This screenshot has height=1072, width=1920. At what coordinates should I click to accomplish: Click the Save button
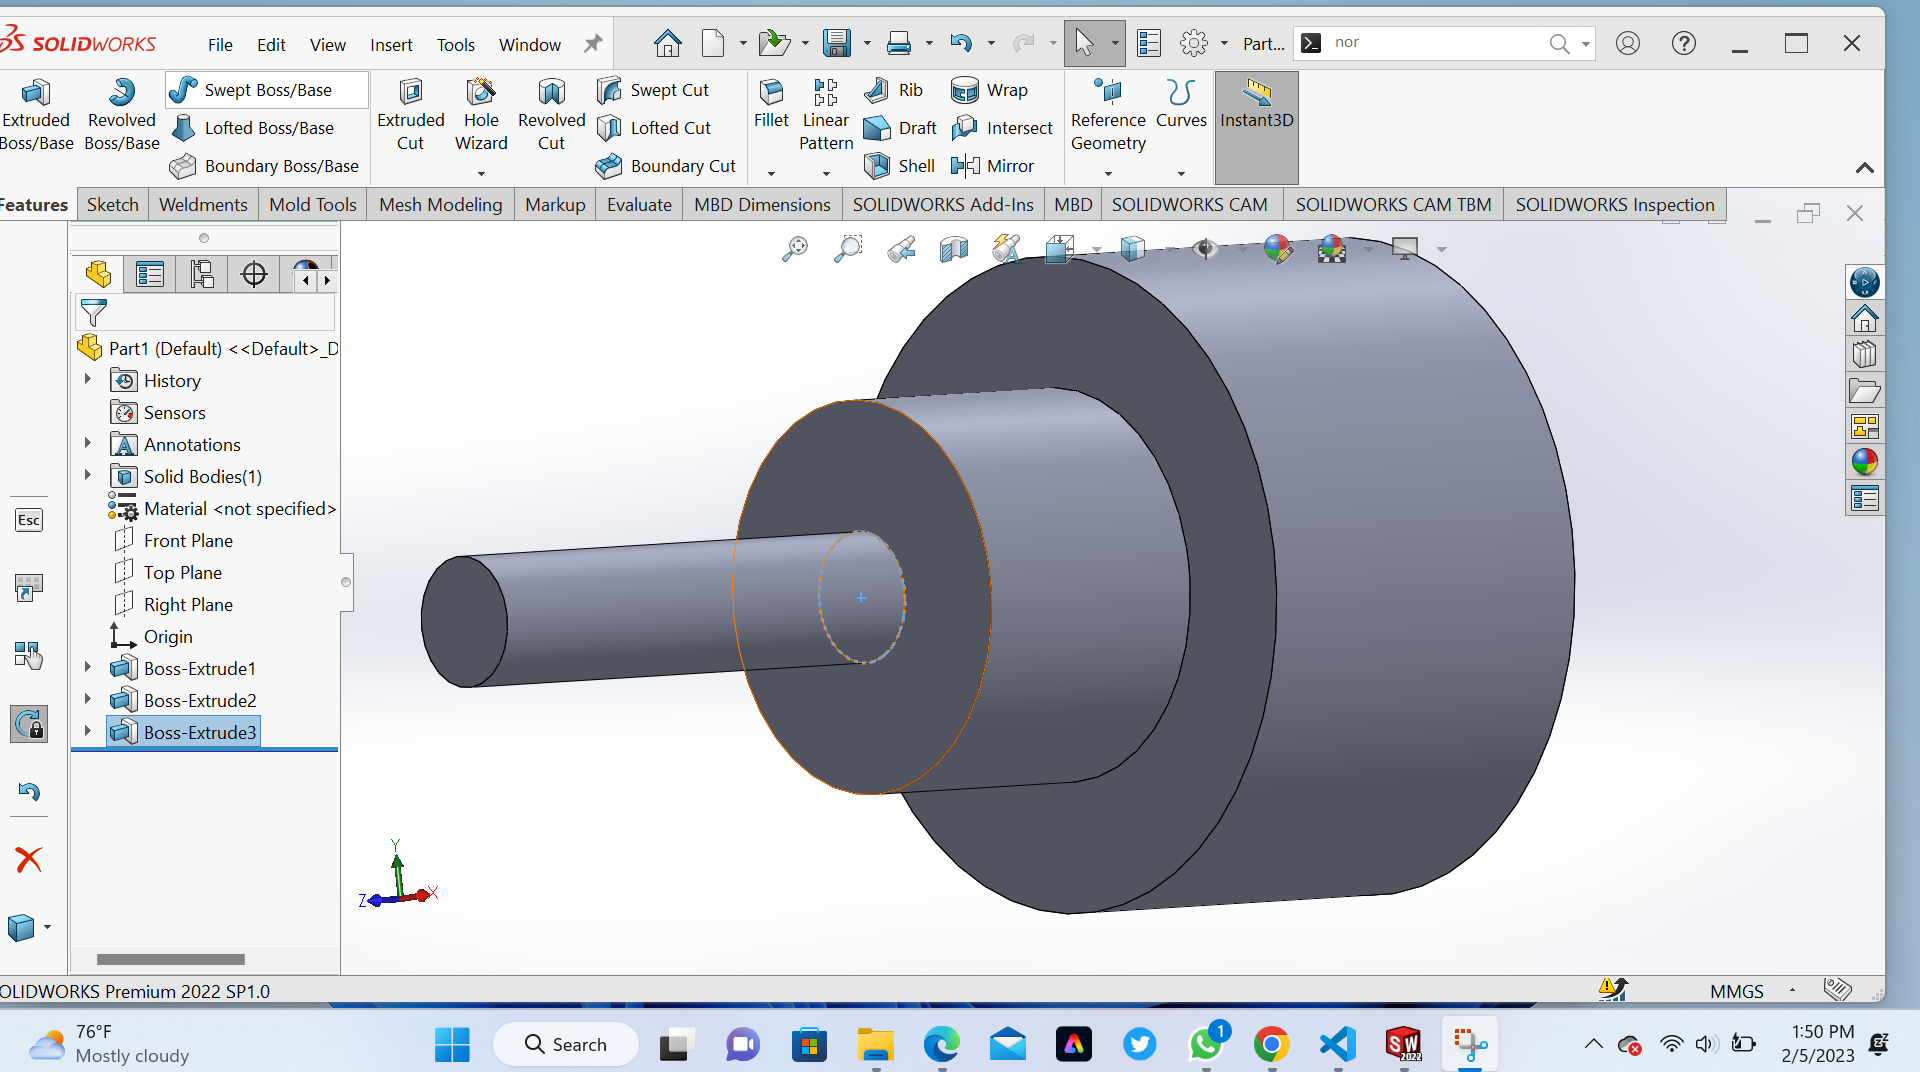[x=836, y=43]
